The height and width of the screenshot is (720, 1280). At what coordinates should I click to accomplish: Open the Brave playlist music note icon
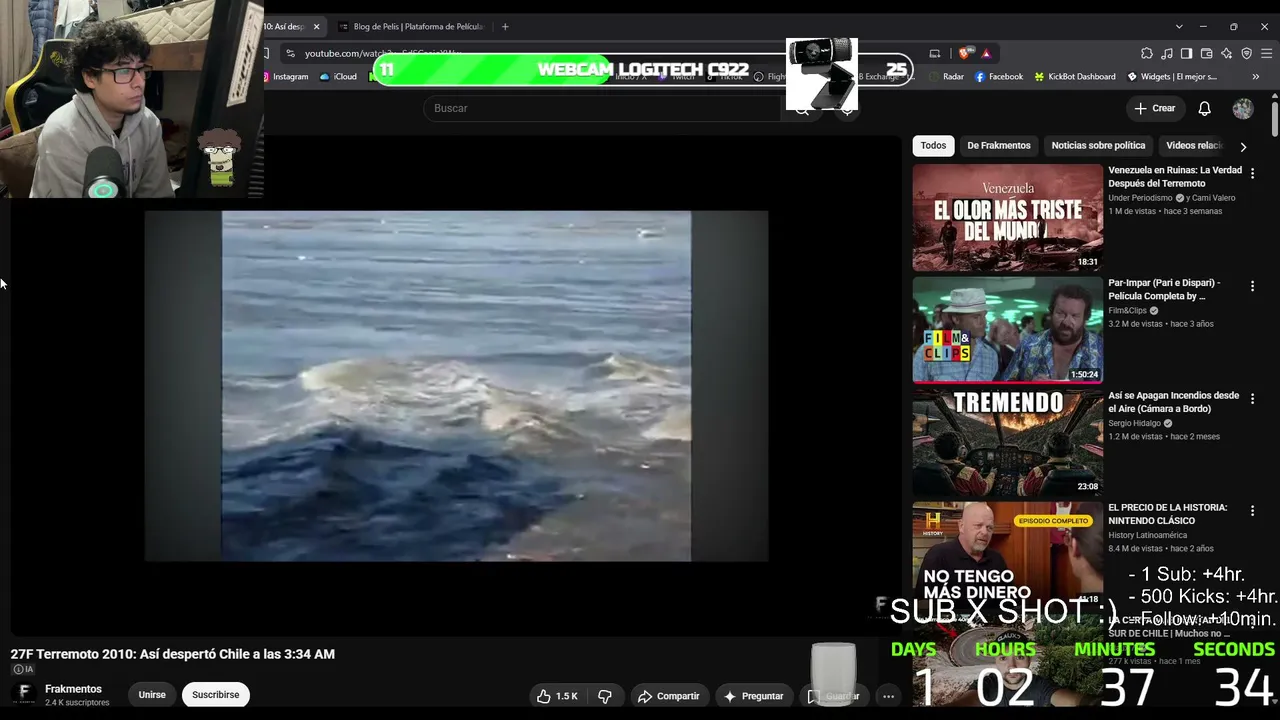pos(1167,53)
